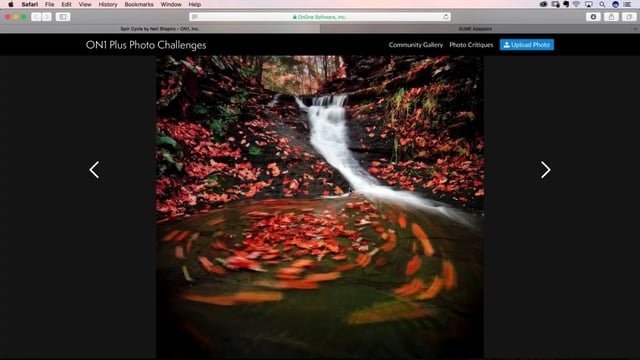Open the Siri icon in menu bar

(x=616, y=4)
